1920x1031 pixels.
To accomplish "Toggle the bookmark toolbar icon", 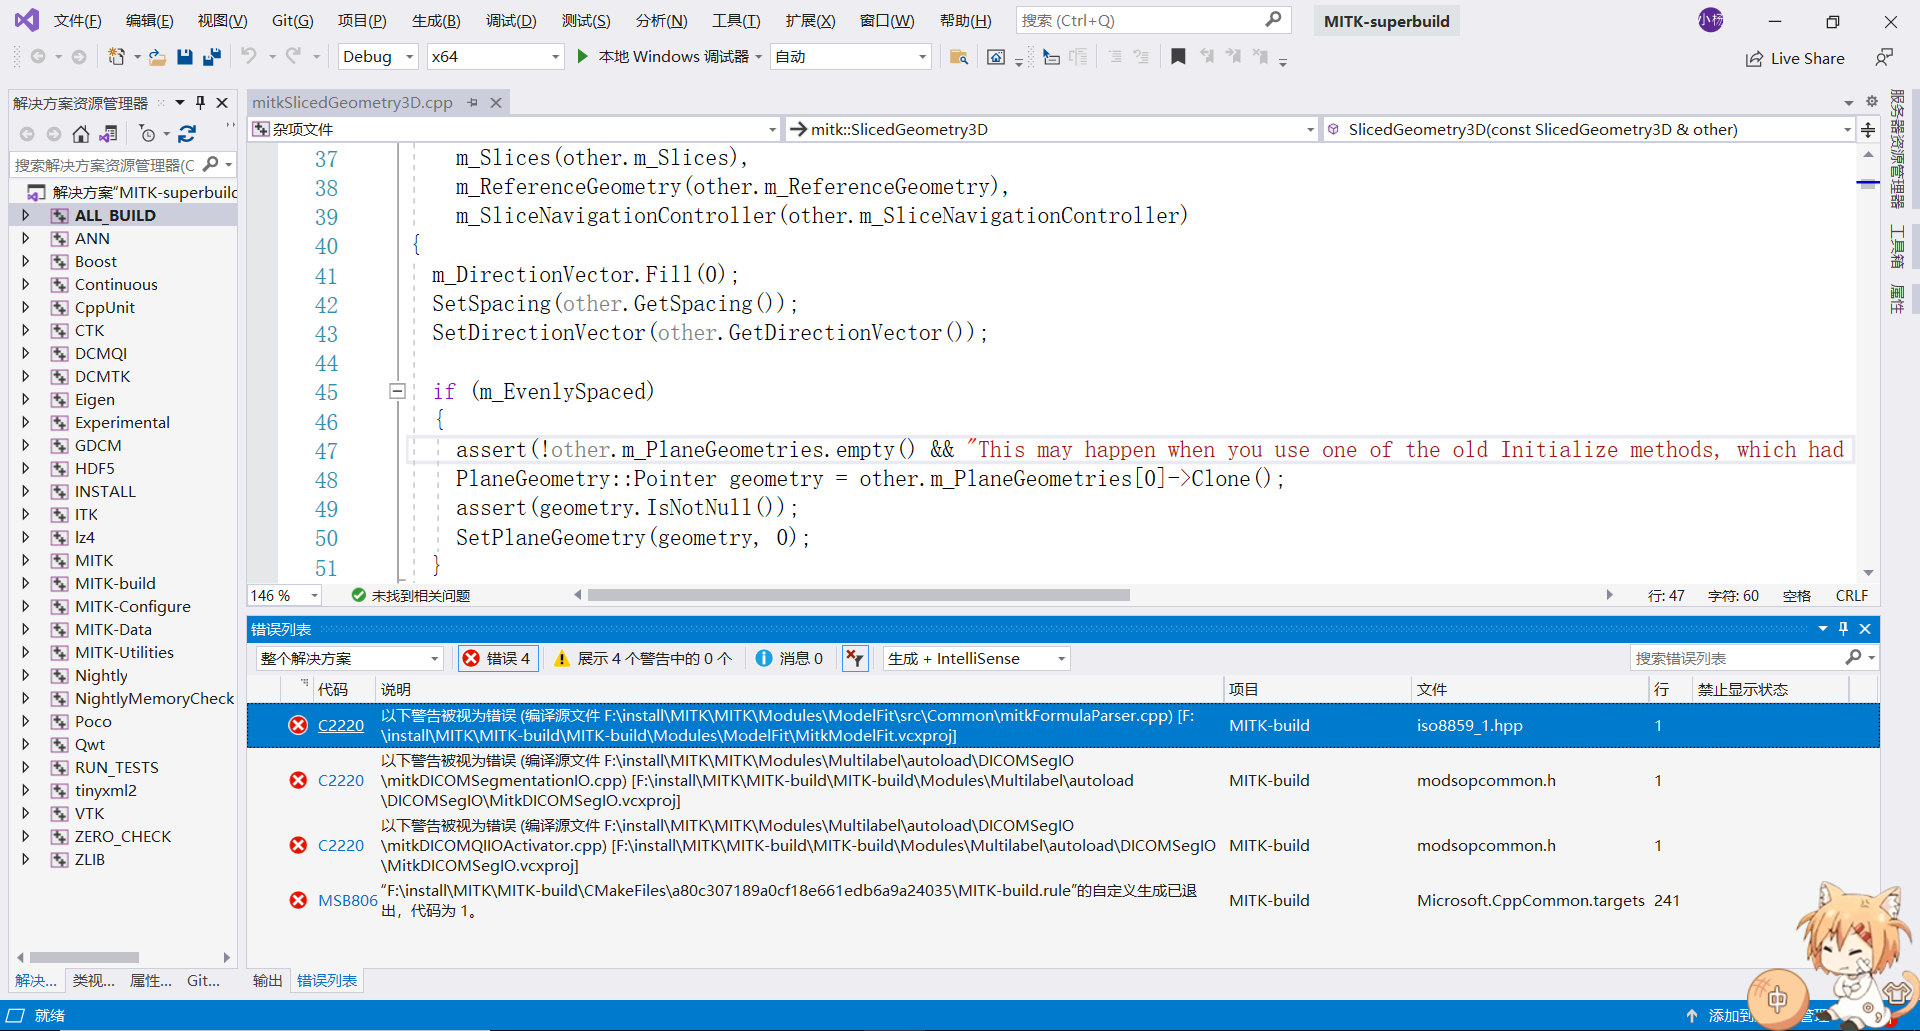I will [1178, 57].
